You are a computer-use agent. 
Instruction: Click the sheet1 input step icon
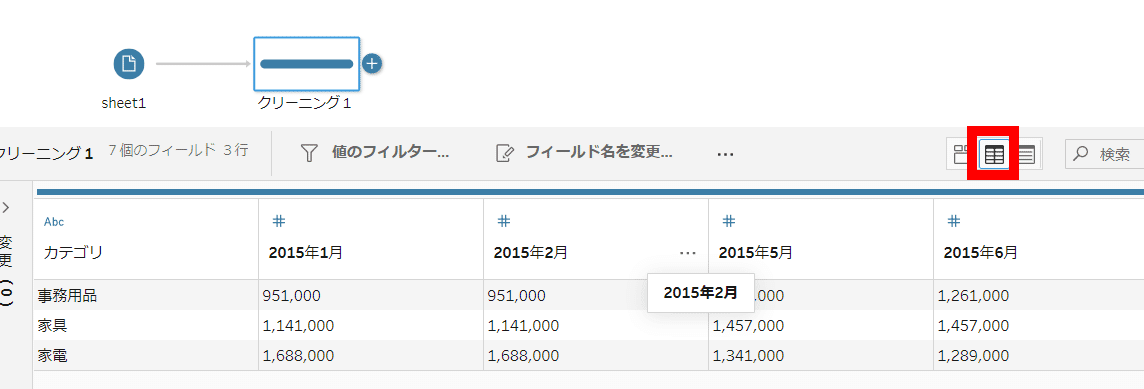pyautogui.click(x=128, y=63)
